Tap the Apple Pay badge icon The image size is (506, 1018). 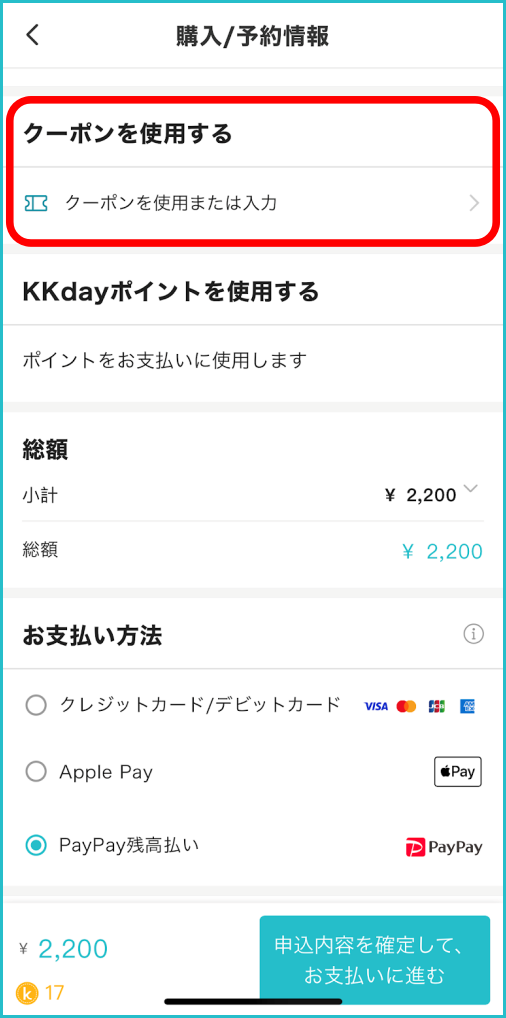[457, 772]
